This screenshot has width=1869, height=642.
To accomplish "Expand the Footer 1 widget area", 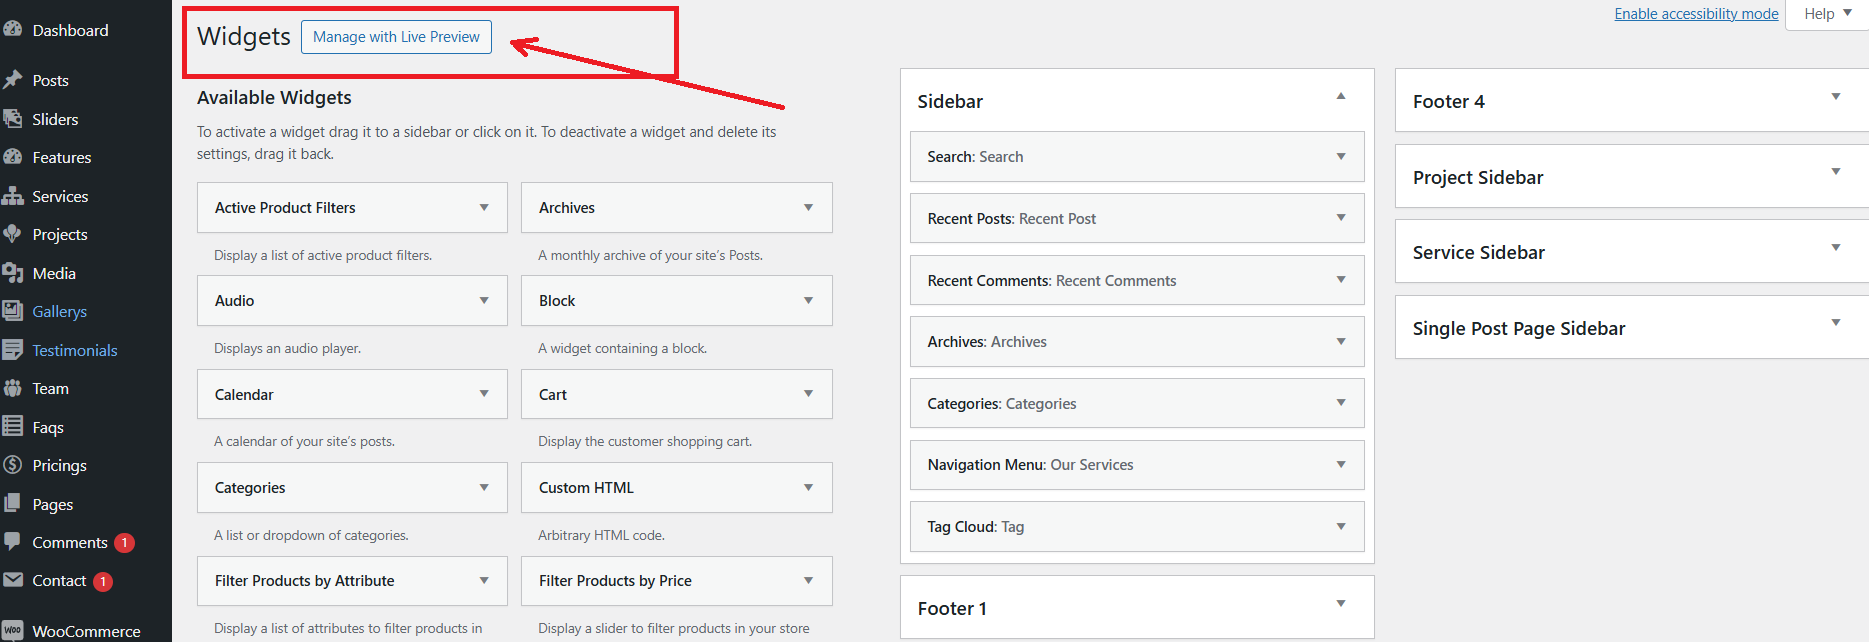I will (x=1340, y=604).
